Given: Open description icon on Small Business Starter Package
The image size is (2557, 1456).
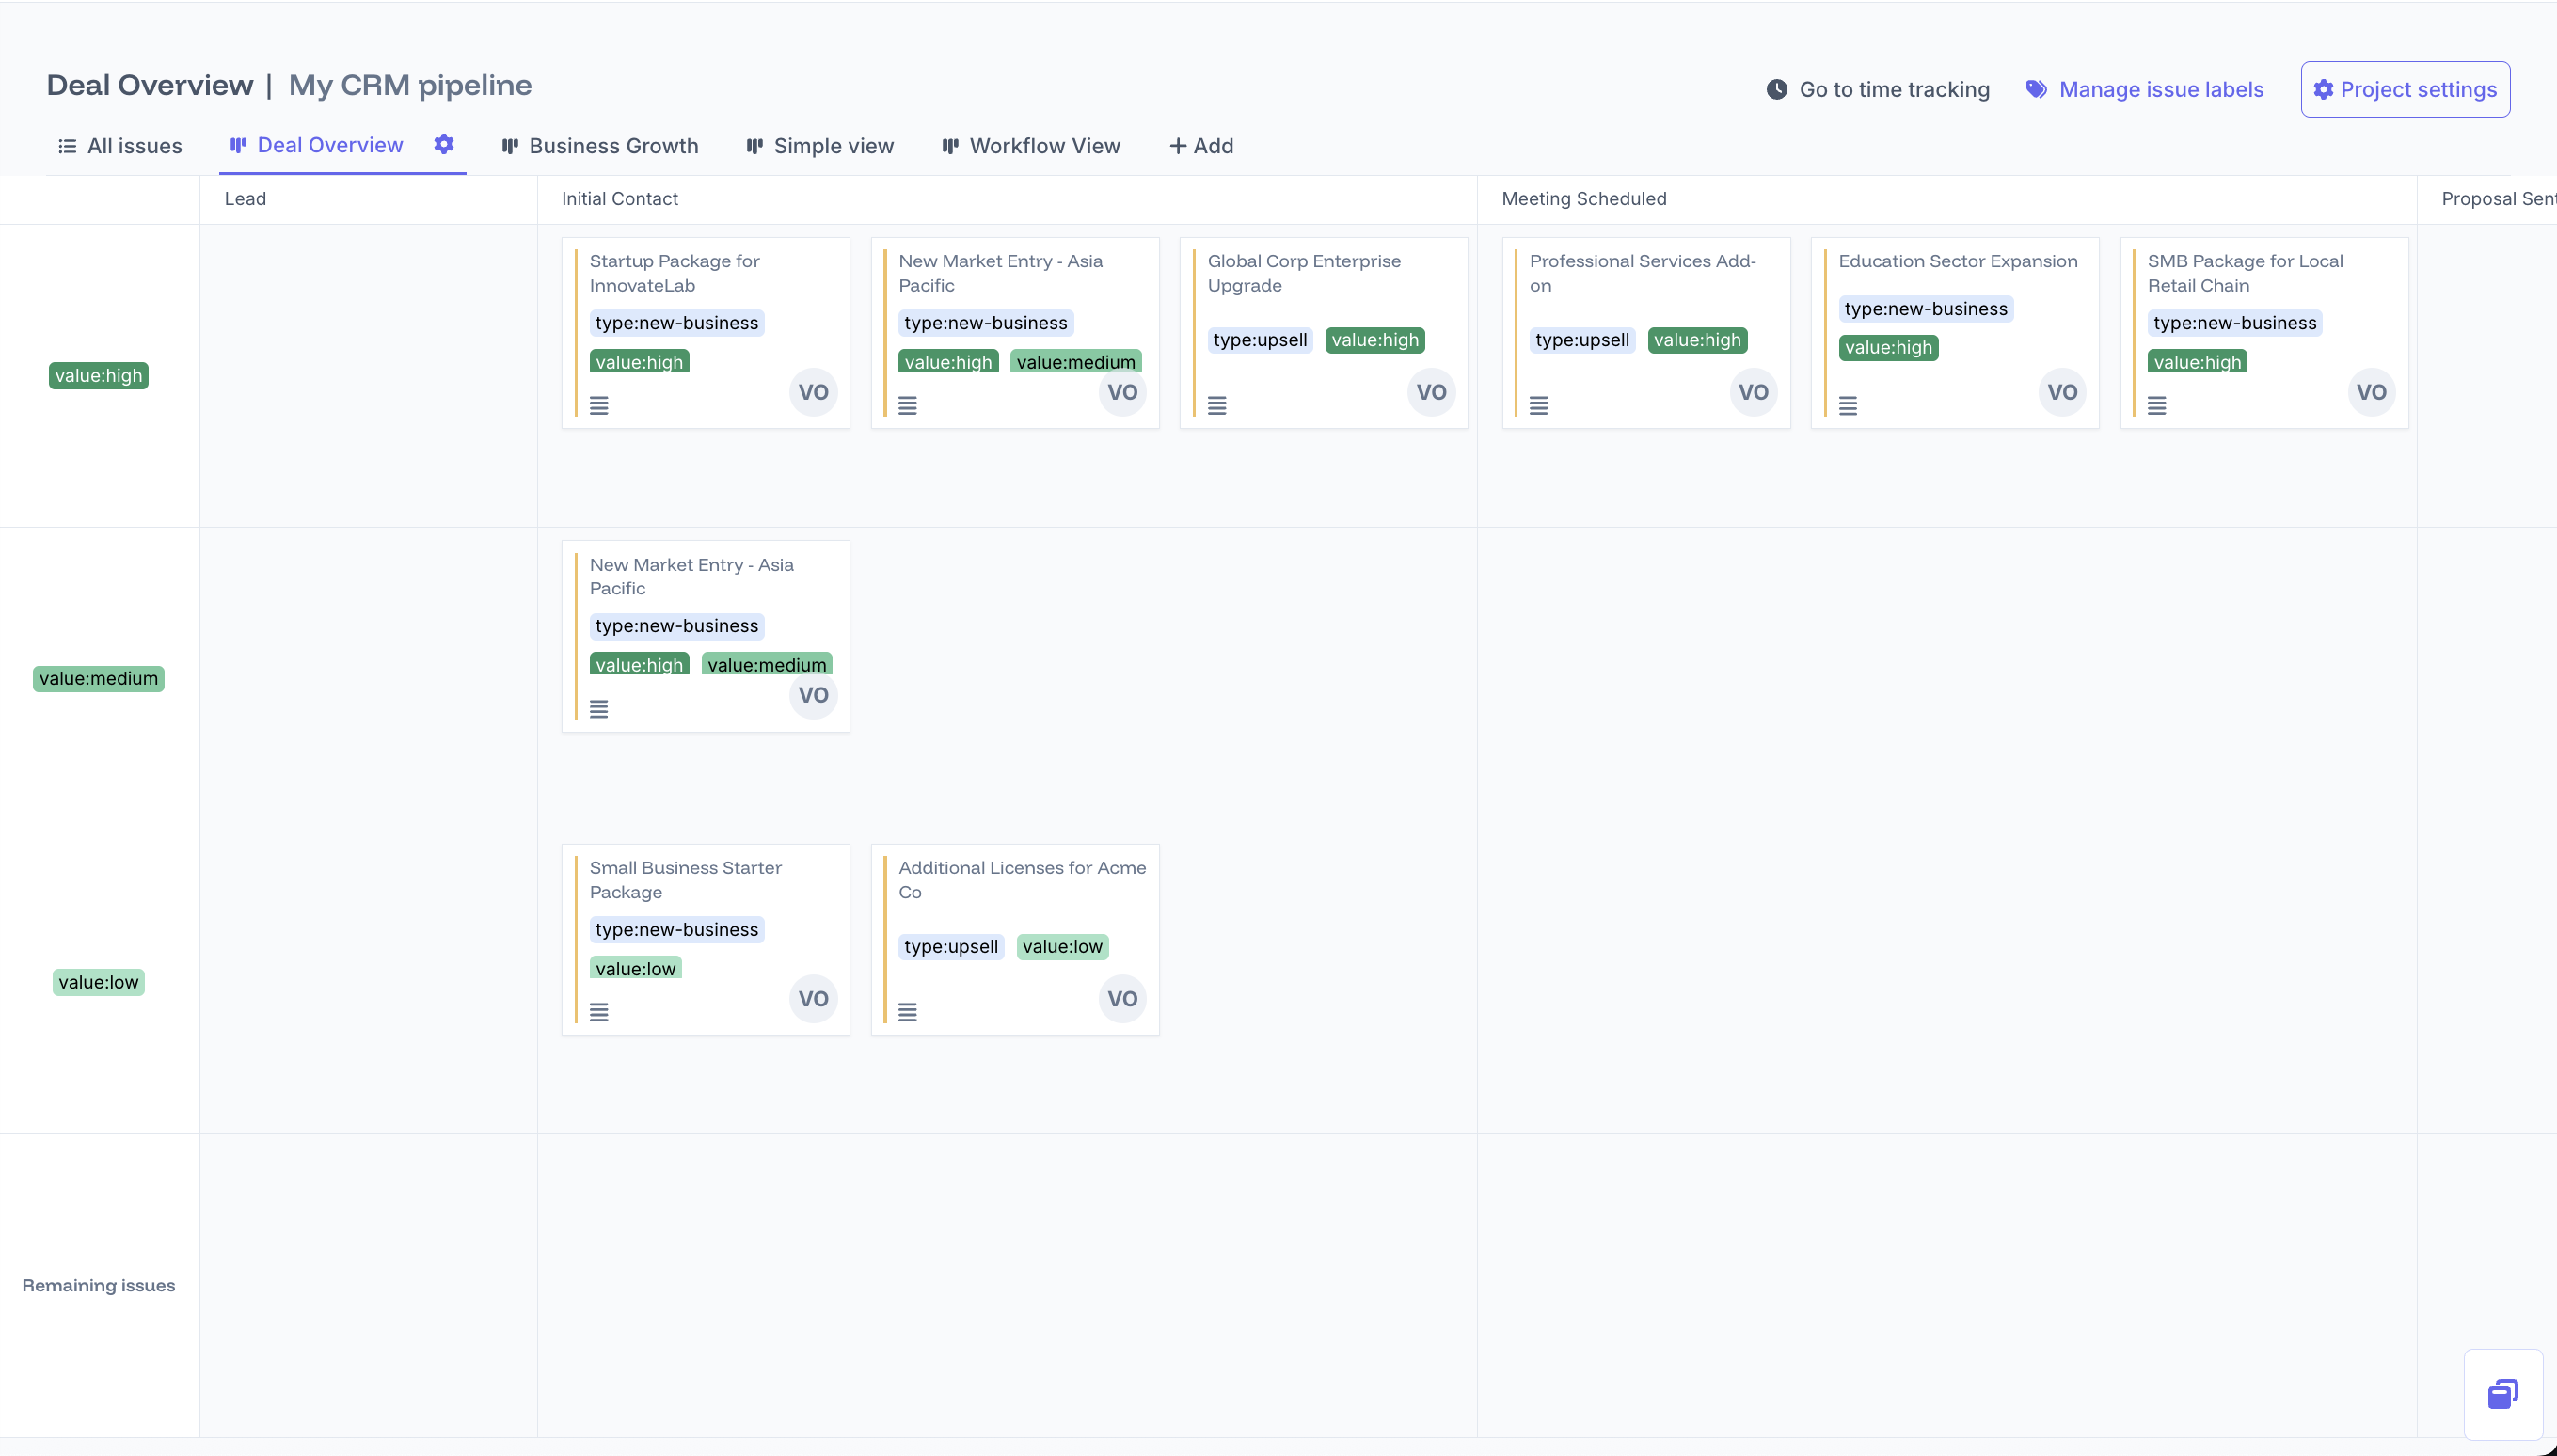Looking at the screenshot, I should pyautogui.click(x=599, y=1011).
